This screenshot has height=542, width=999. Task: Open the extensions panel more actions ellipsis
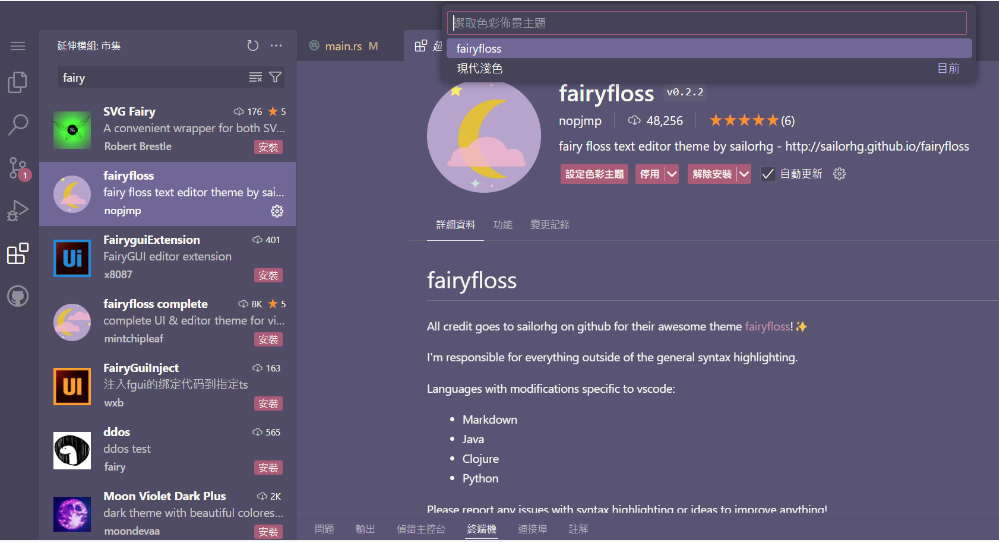click(x=276, y=46)
